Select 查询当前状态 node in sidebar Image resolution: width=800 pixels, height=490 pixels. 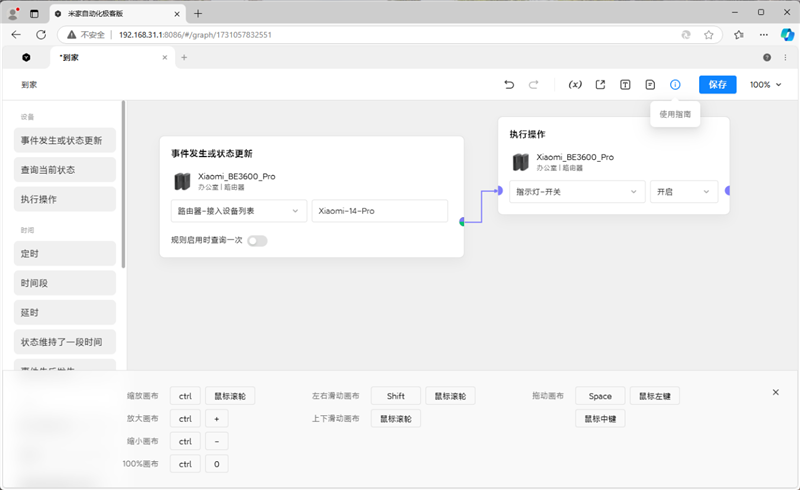tap(65, 169)
